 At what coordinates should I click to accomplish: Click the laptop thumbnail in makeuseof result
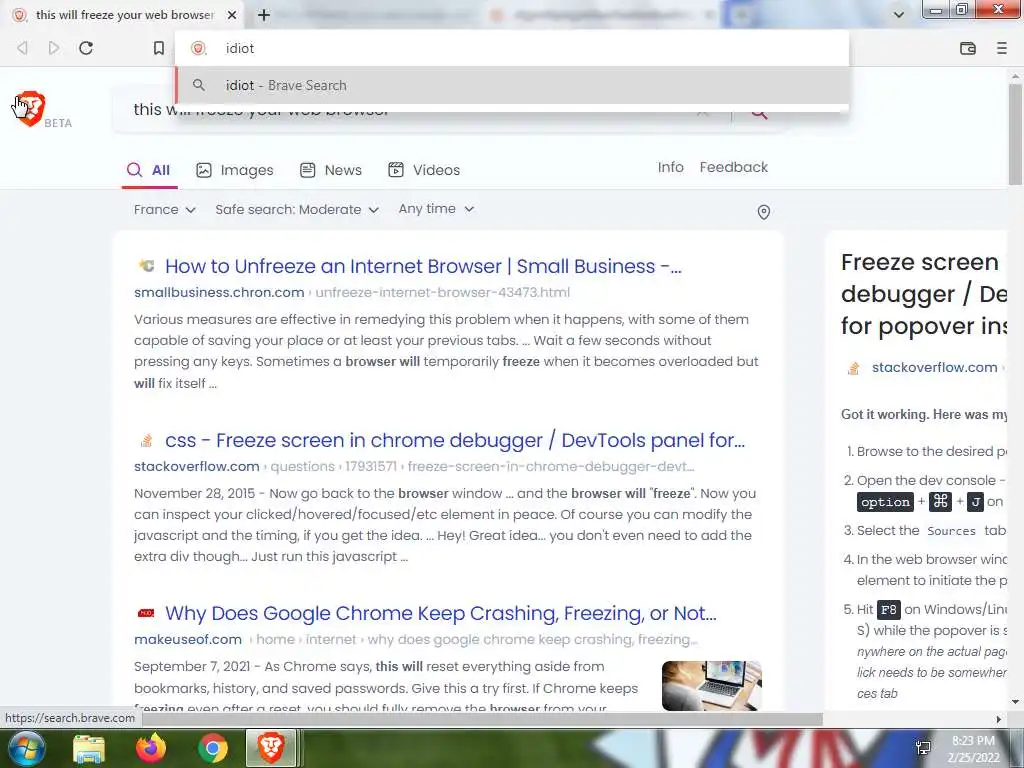712,686
